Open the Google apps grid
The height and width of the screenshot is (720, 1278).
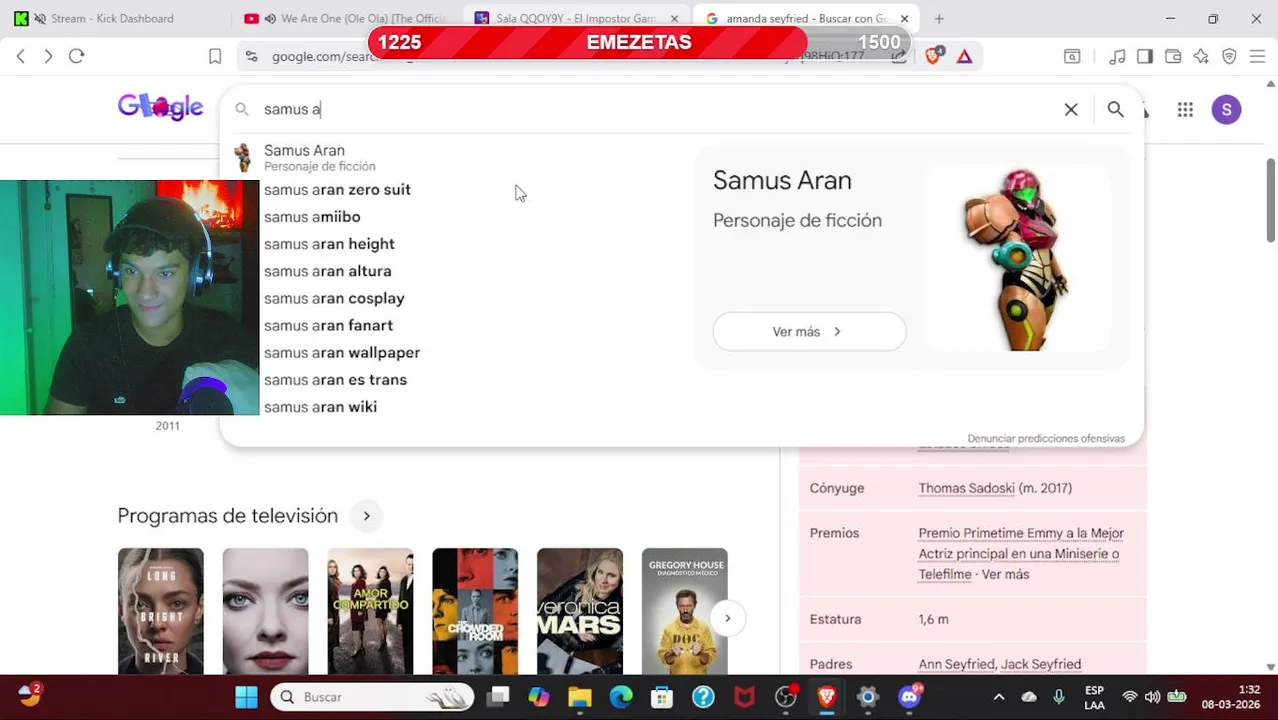pos(1185,110)
